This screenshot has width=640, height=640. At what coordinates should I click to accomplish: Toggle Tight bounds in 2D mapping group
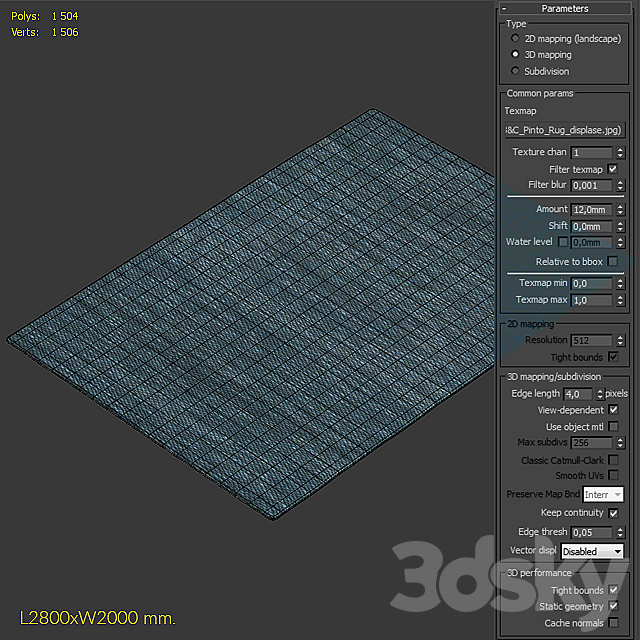click(613, 357)
